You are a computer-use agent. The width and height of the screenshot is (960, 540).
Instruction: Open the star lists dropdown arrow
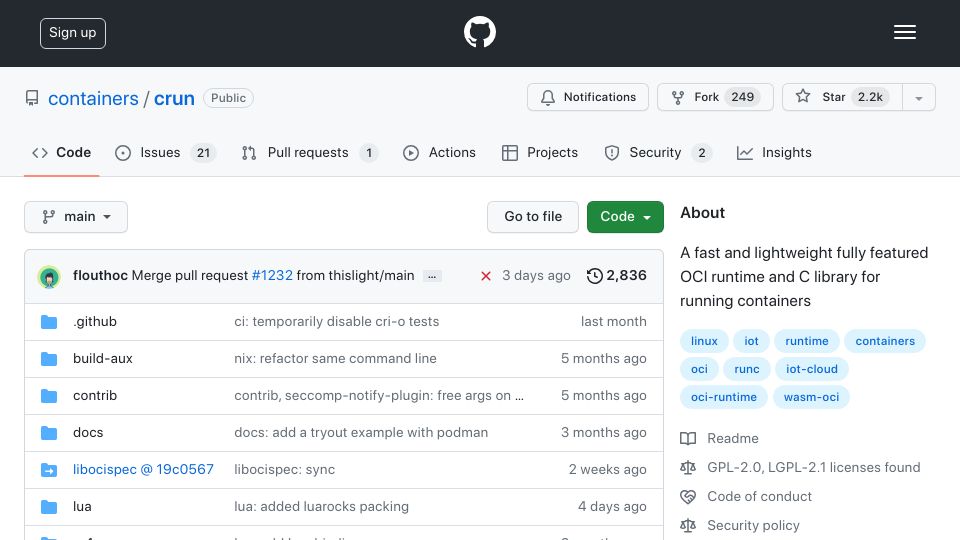coord(918,97)
